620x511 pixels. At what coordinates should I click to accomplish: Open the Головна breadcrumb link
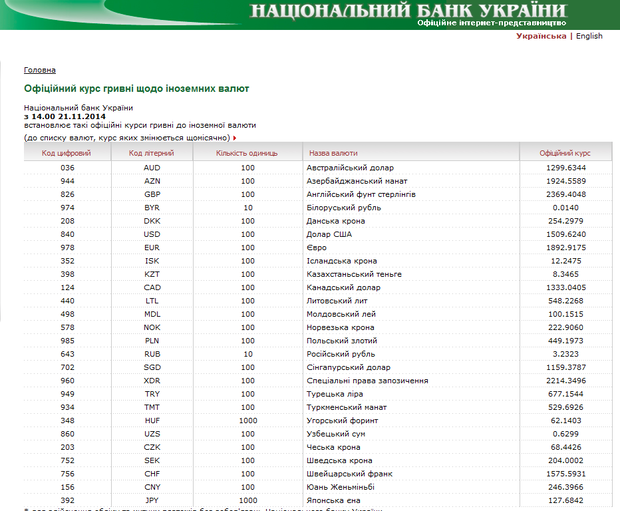(40, 70)
